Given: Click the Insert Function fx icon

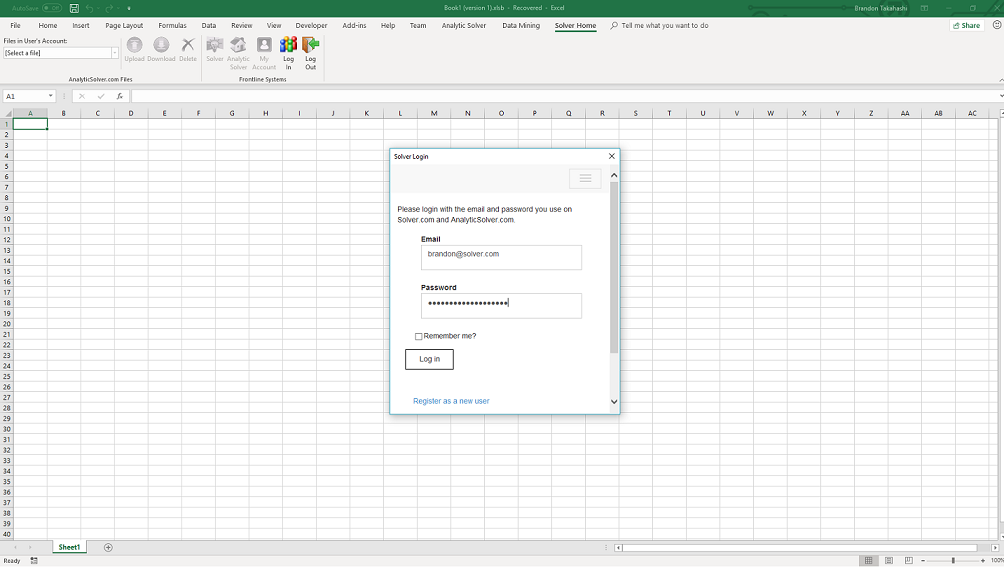Looking at the screenshot, I should [x=120, y=96].
